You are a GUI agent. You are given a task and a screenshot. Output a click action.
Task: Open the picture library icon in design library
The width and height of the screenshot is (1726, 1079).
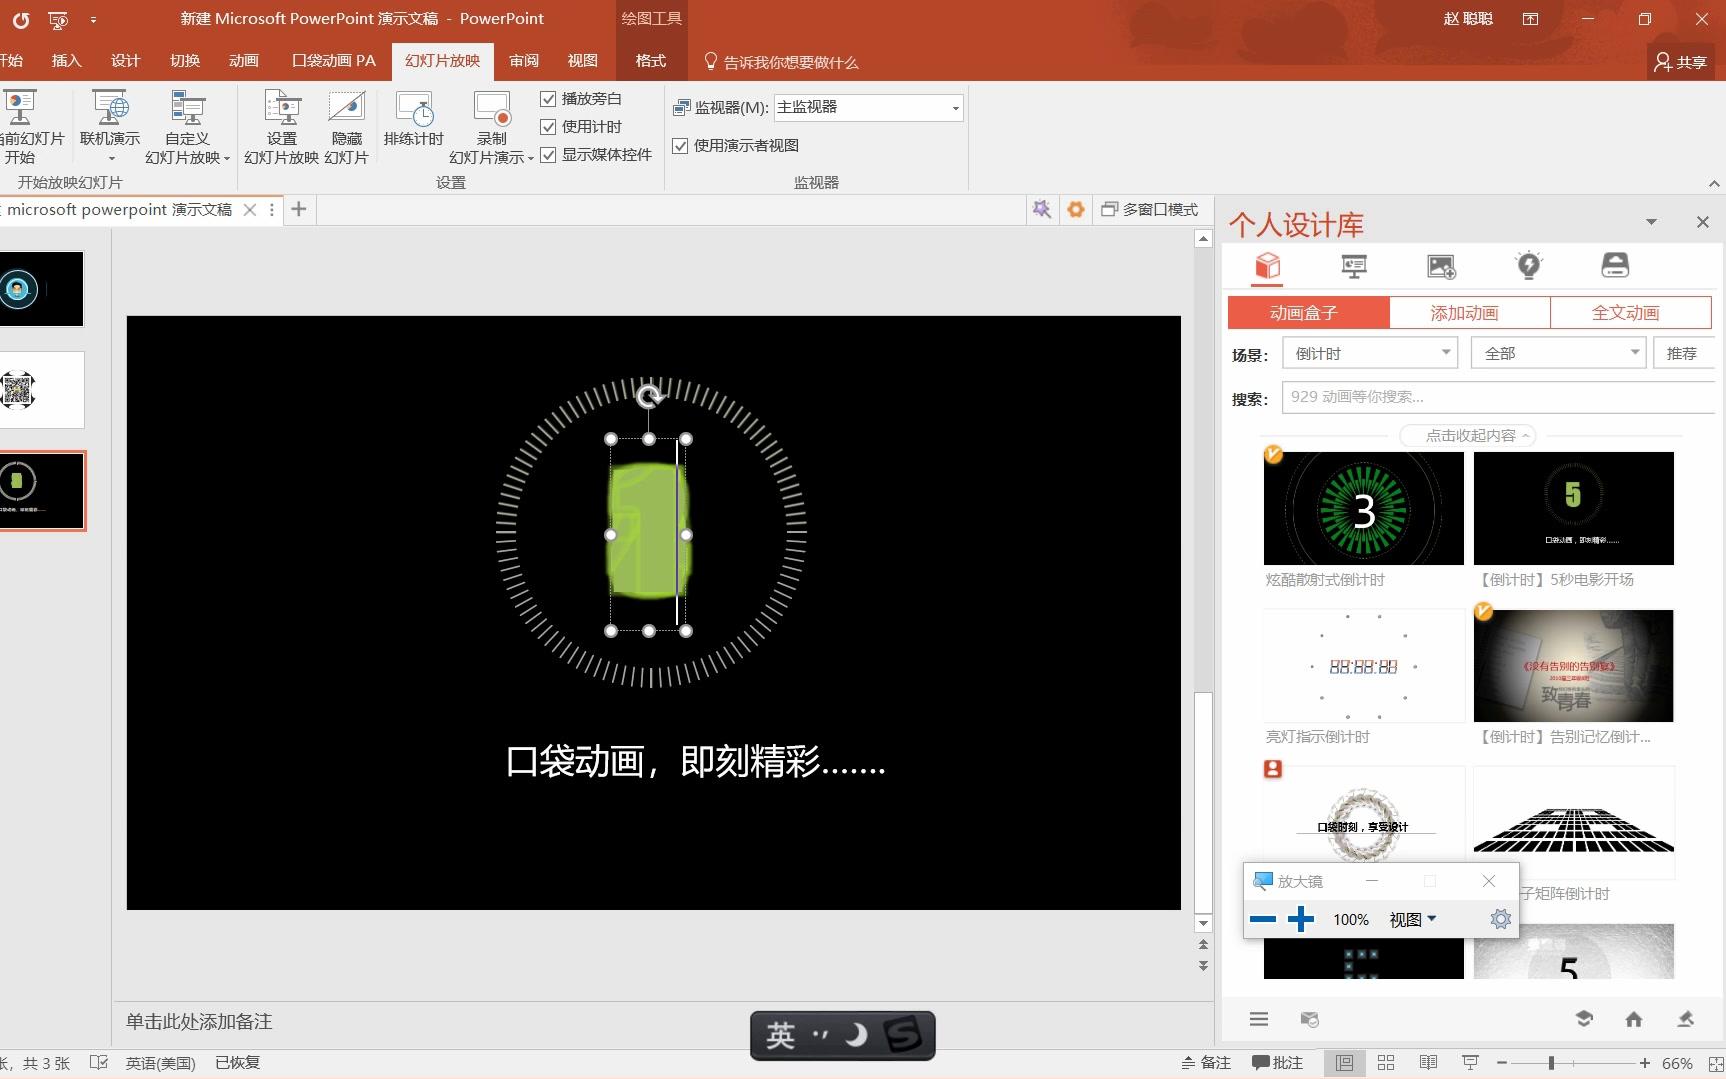(1441, 266)
